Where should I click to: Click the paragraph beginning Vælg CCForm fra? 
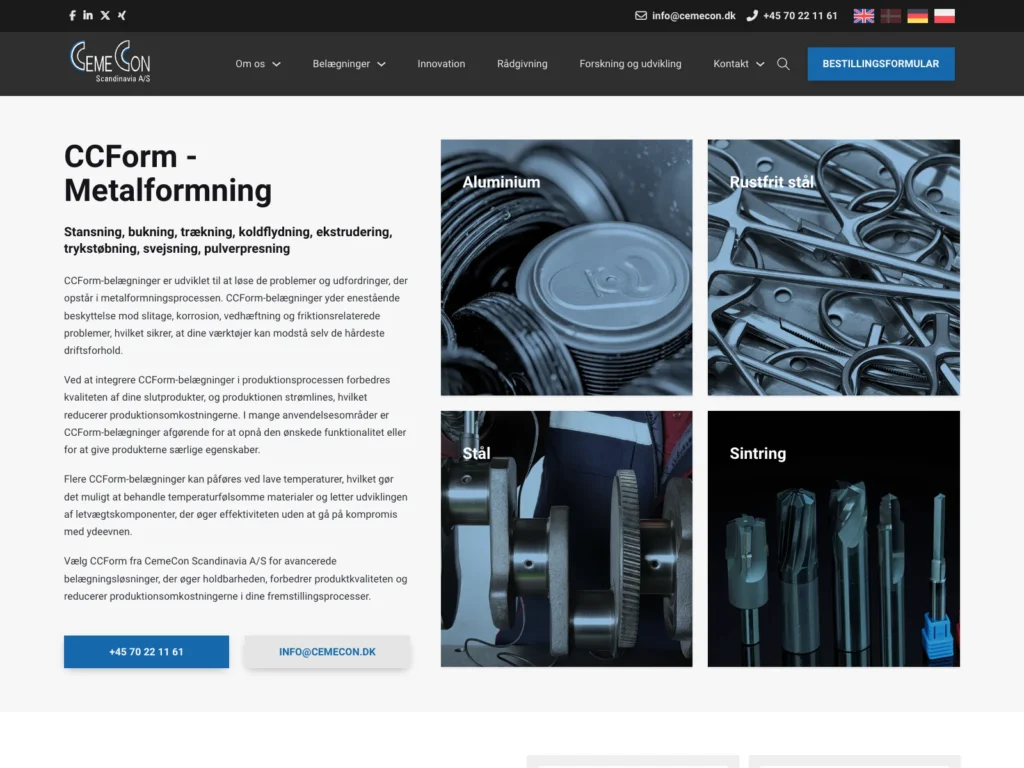click(x=236, y=579)
